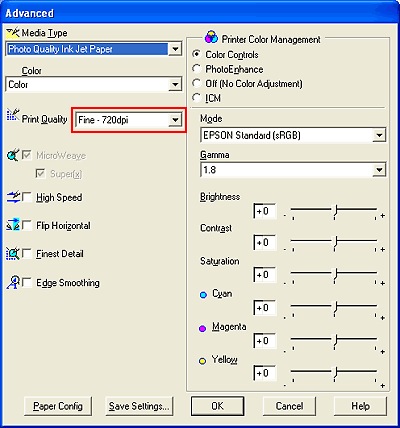400x428 pixels.
Task: Select the PhotoEnhance radio button
Action: tap(197, 69)
